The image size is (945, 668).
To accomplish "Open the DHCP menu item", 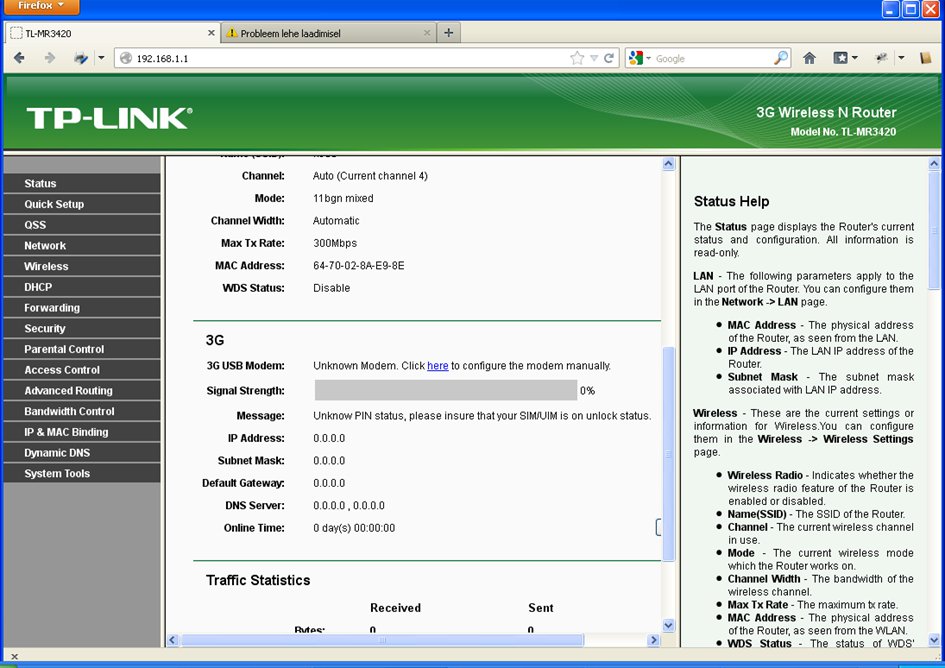I will click(x=82, y=287).
